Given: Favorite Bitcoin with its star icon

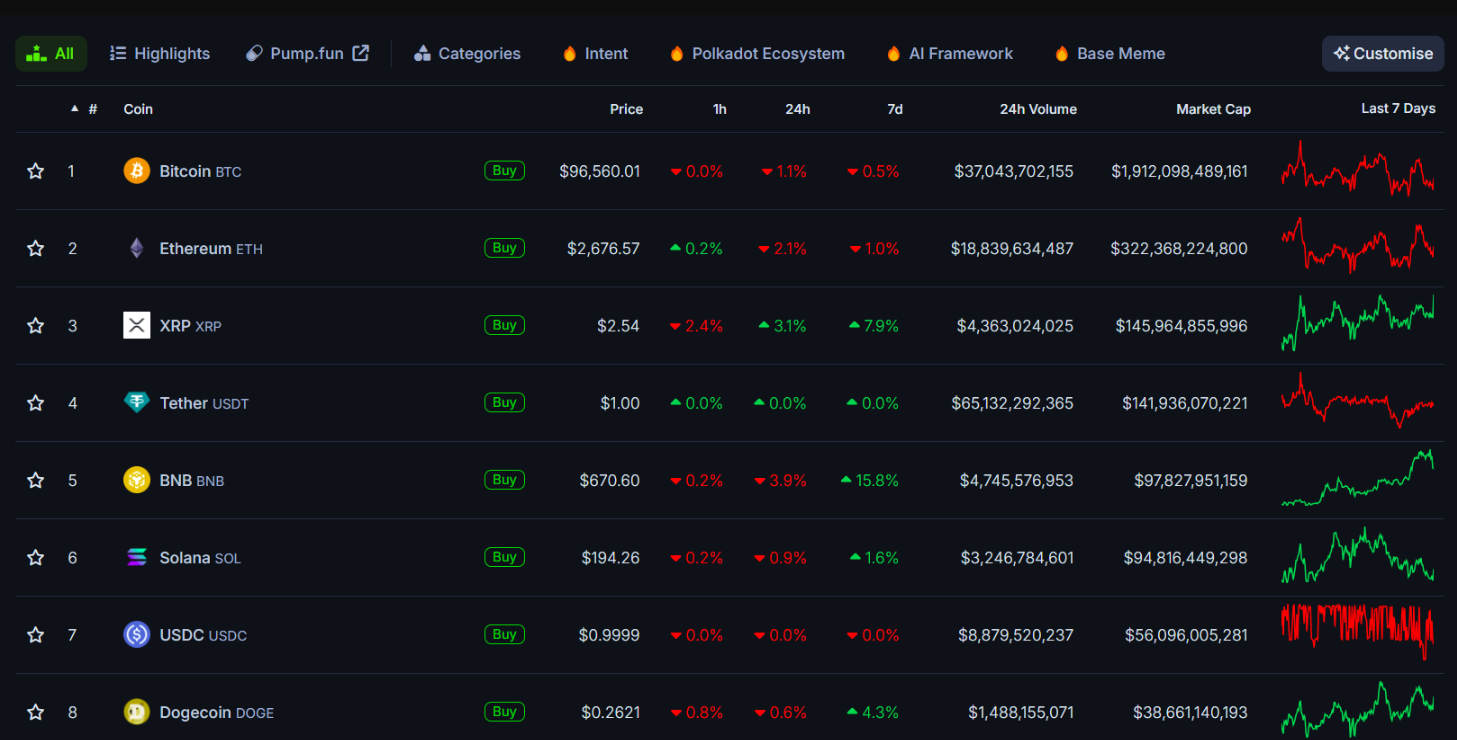Looking at the screenshot, I should pyautogui.click(x=36, y=171).
